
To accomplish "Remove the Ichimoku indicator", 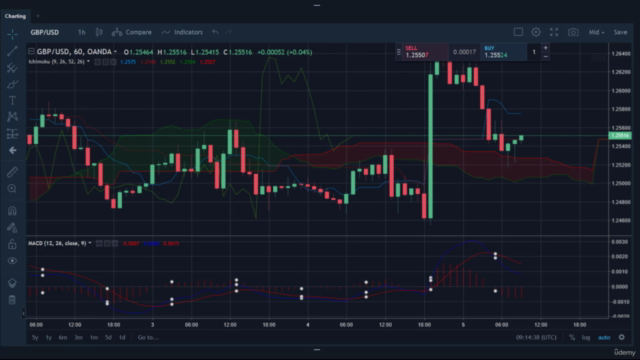I will [x=113, y=62].
